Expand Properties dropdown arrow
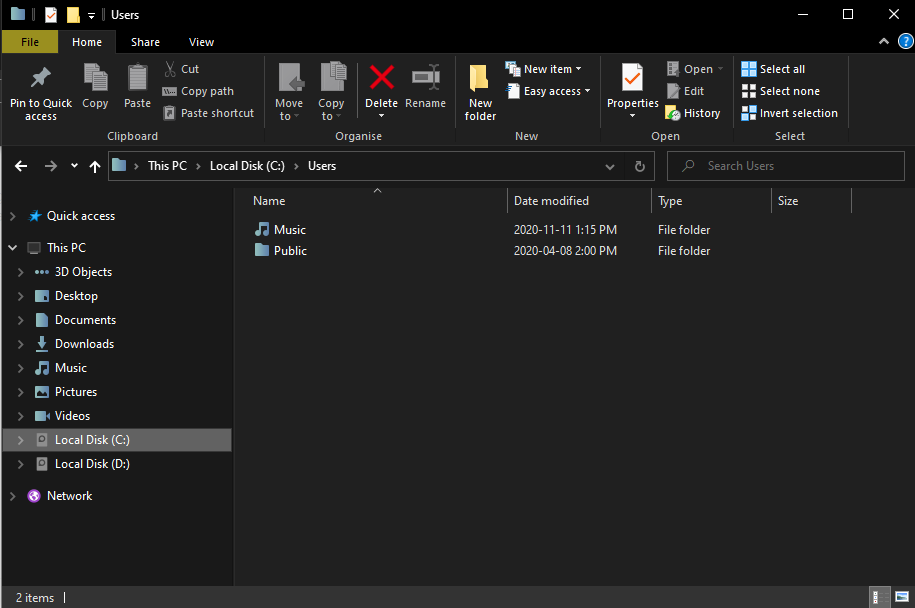This screenshot has height=608, width=915. (633, 116)
